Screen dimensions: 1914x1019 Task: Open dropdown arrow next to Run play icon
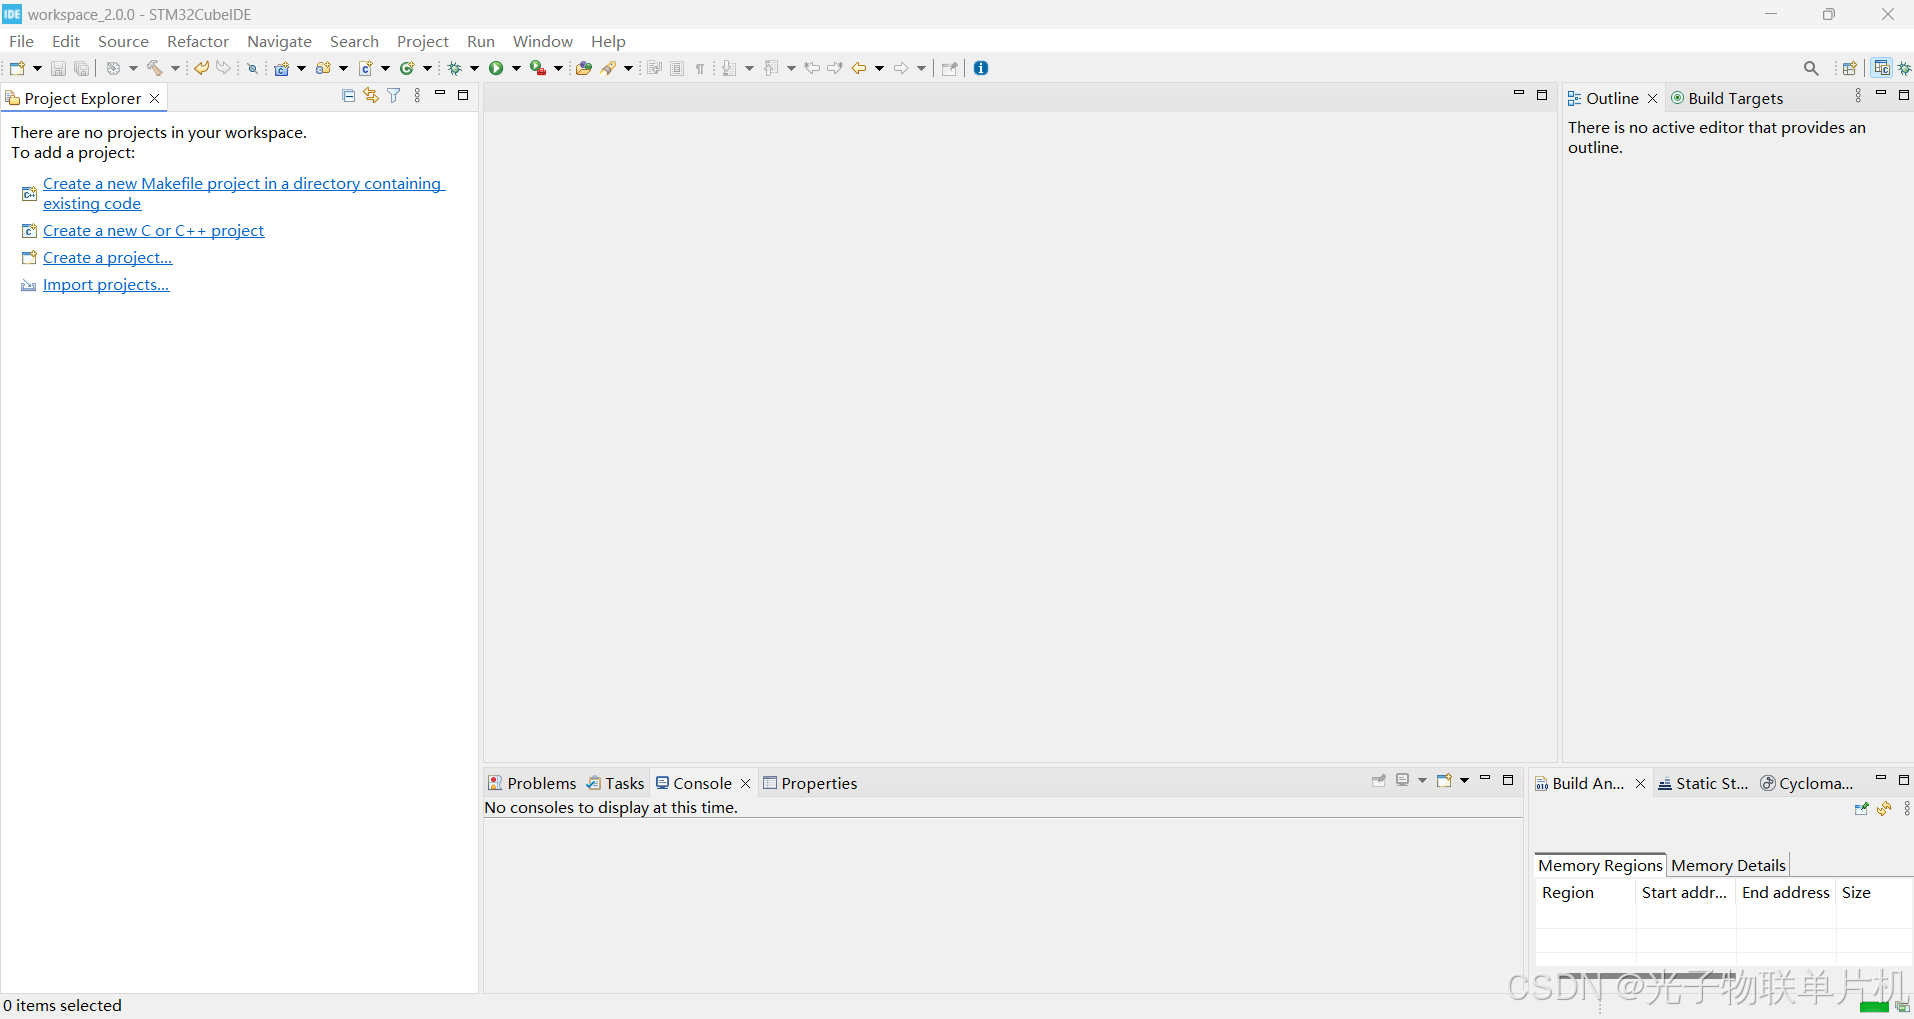pyautogui.click(x=517, y=68)
